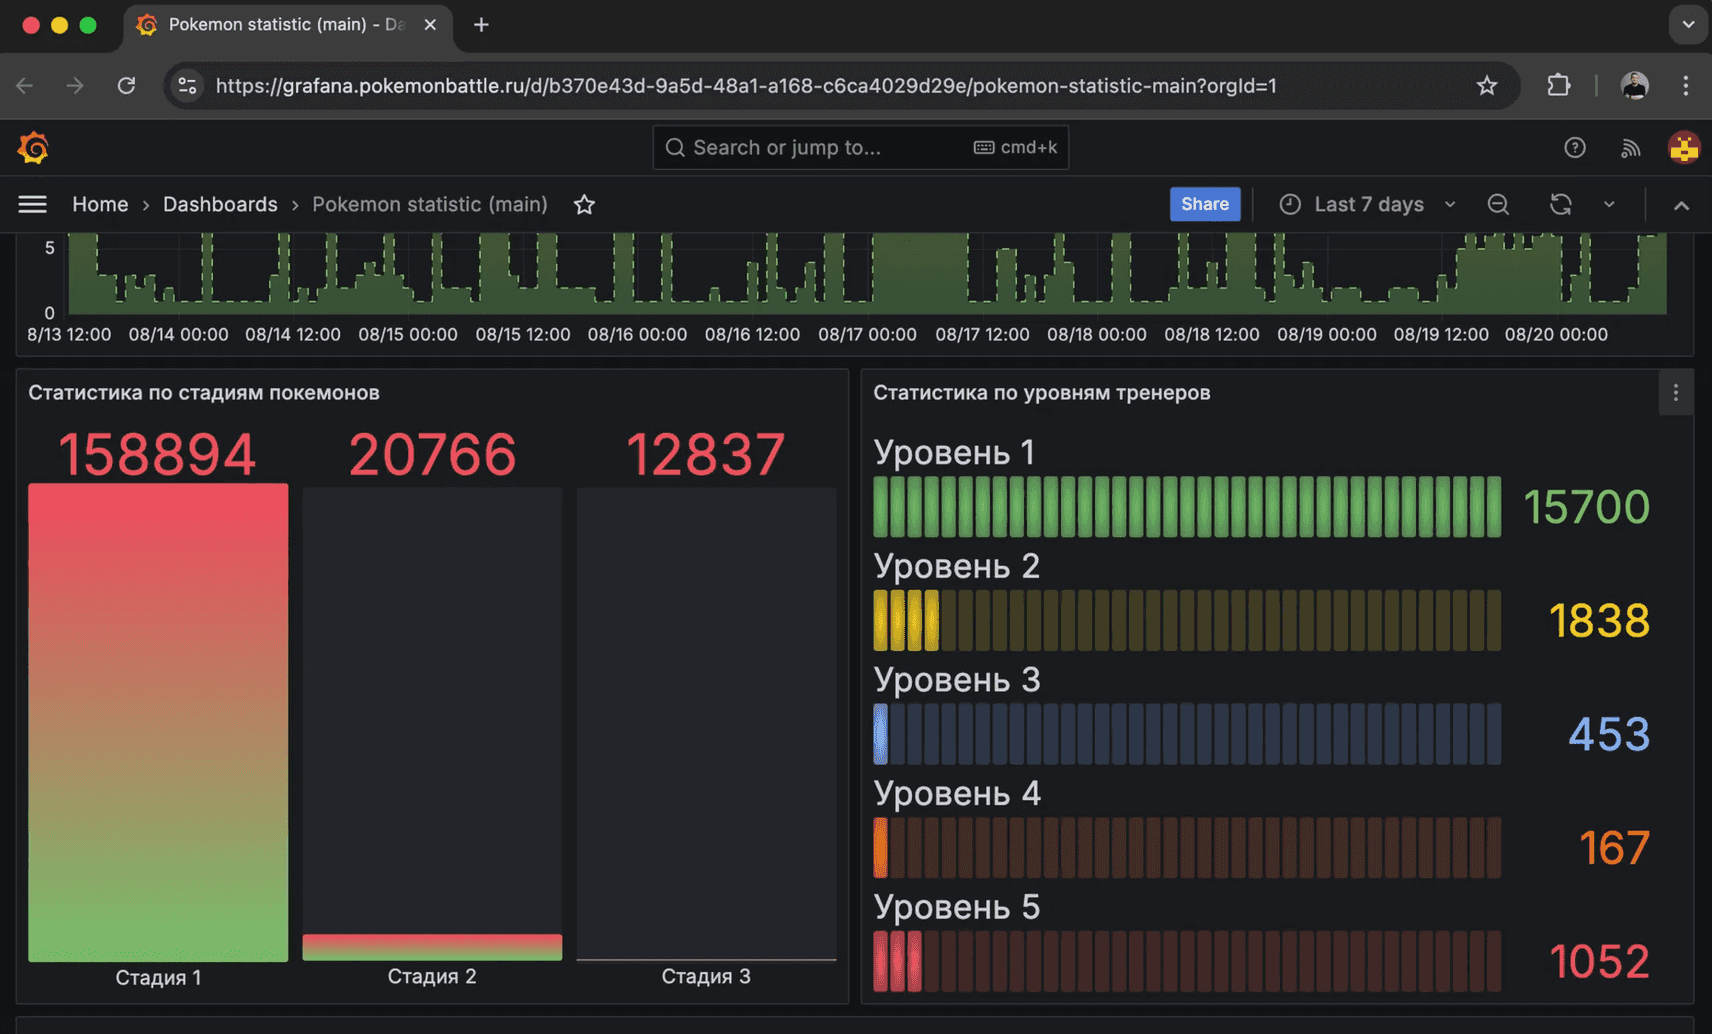Open the user profile avatar in Grafana

click(1683, 148)
